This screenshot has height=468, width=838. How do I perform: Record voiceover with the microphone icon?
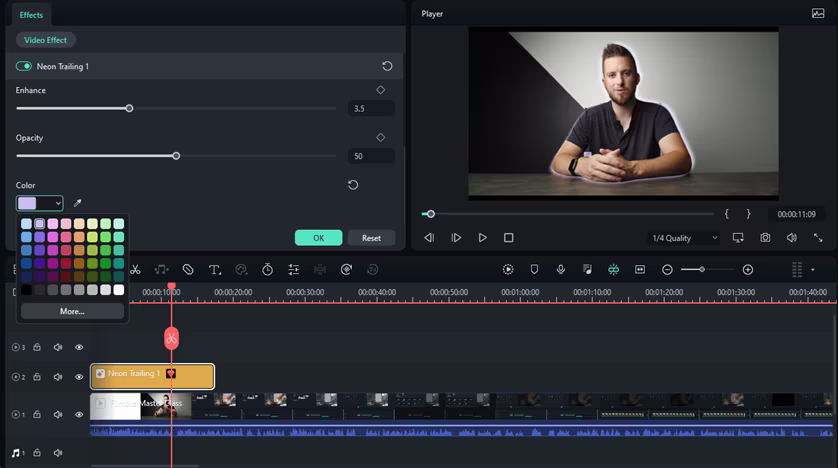click(561, 270)
